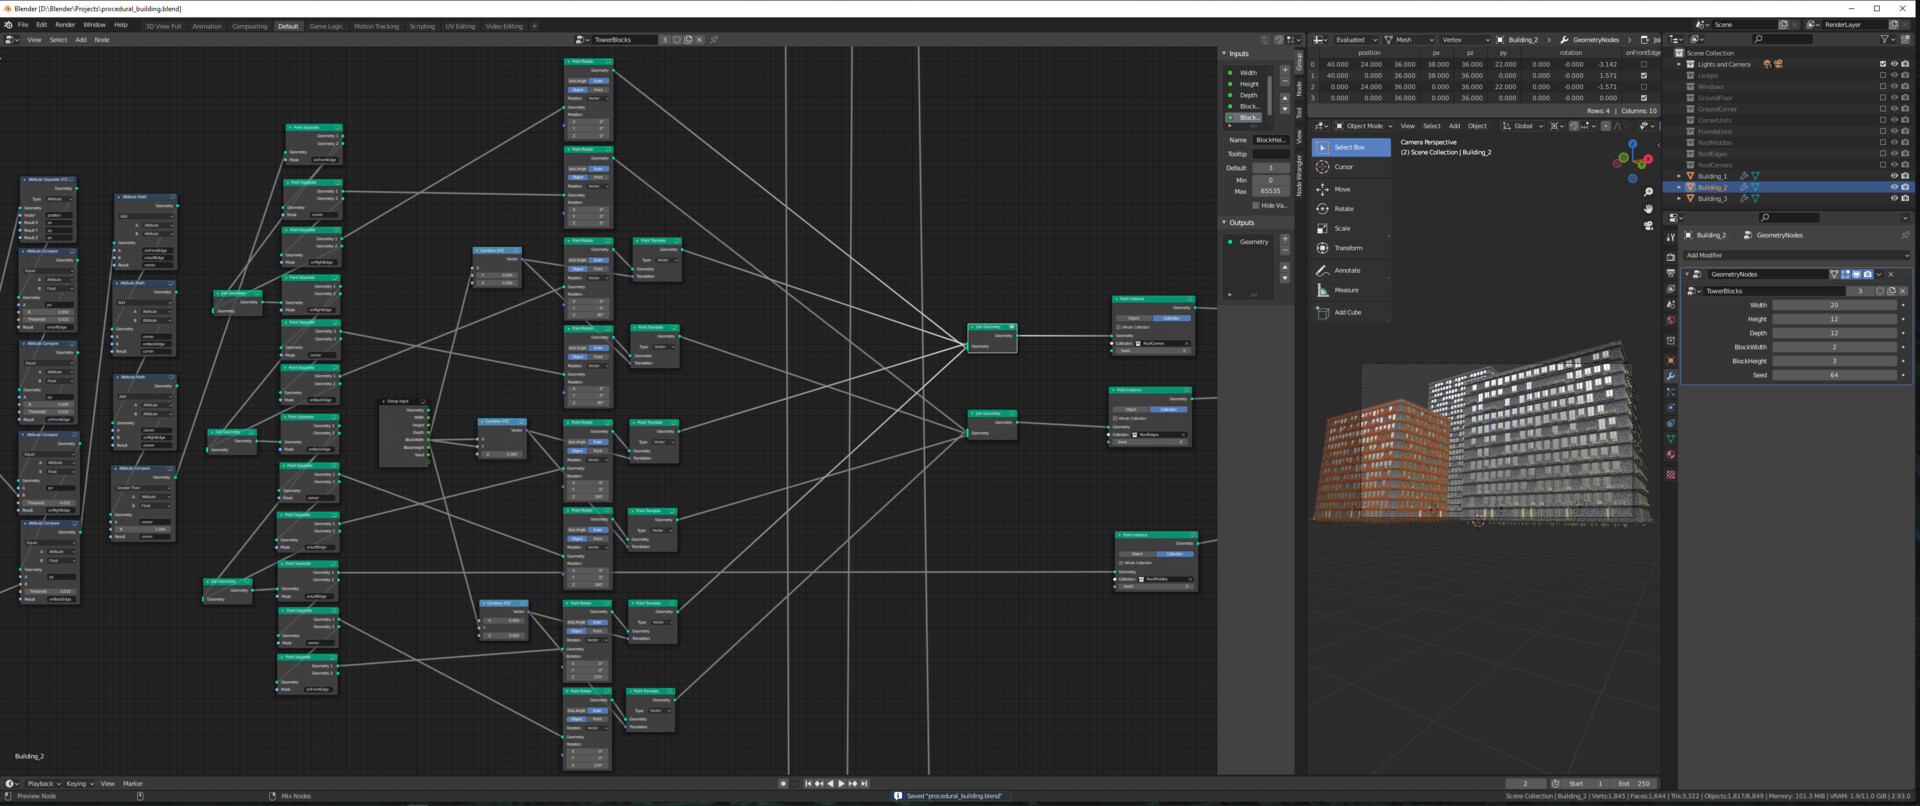The width and height of the screenshot is (1920, 806).
Task: Click the BlockWidth value slider in modifier
Action: (x=1834, y=347)
